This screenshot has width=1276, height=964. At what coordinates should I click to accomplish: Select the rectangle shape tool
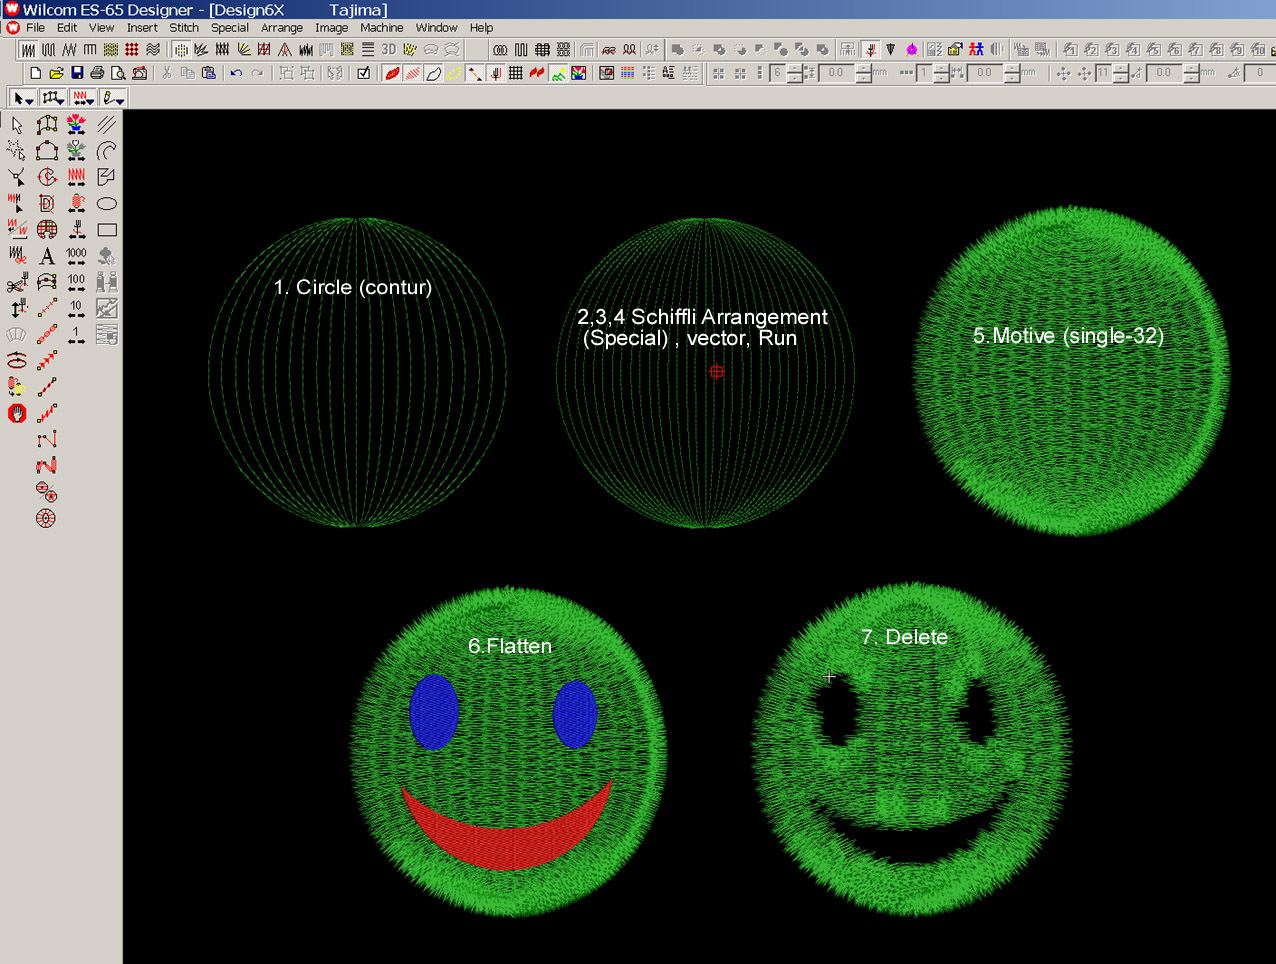coord(107,230)
